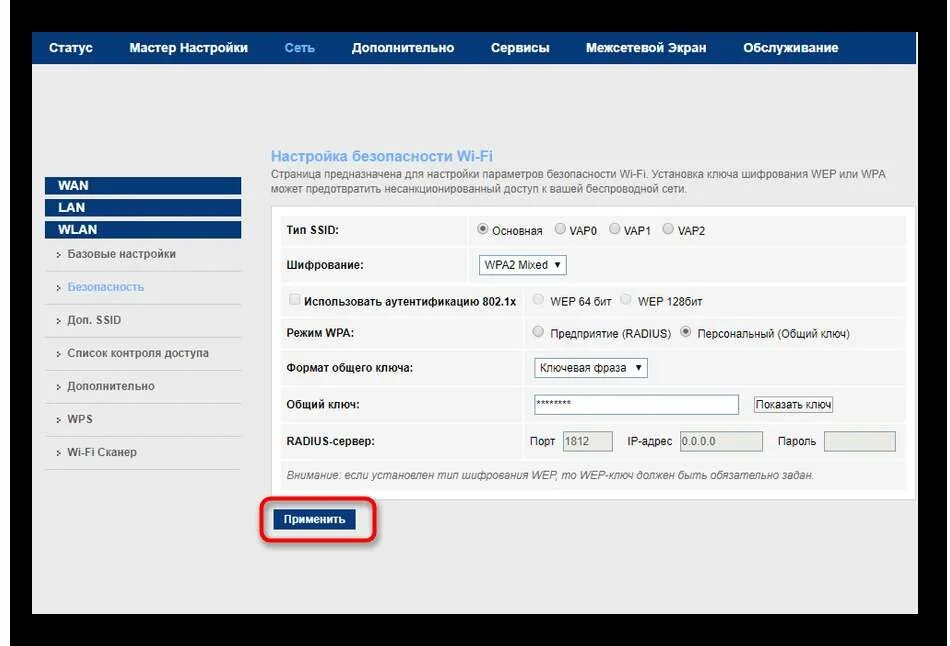Select VAP1 SSID type radio
950x646 pixels.
coord(614,229)
